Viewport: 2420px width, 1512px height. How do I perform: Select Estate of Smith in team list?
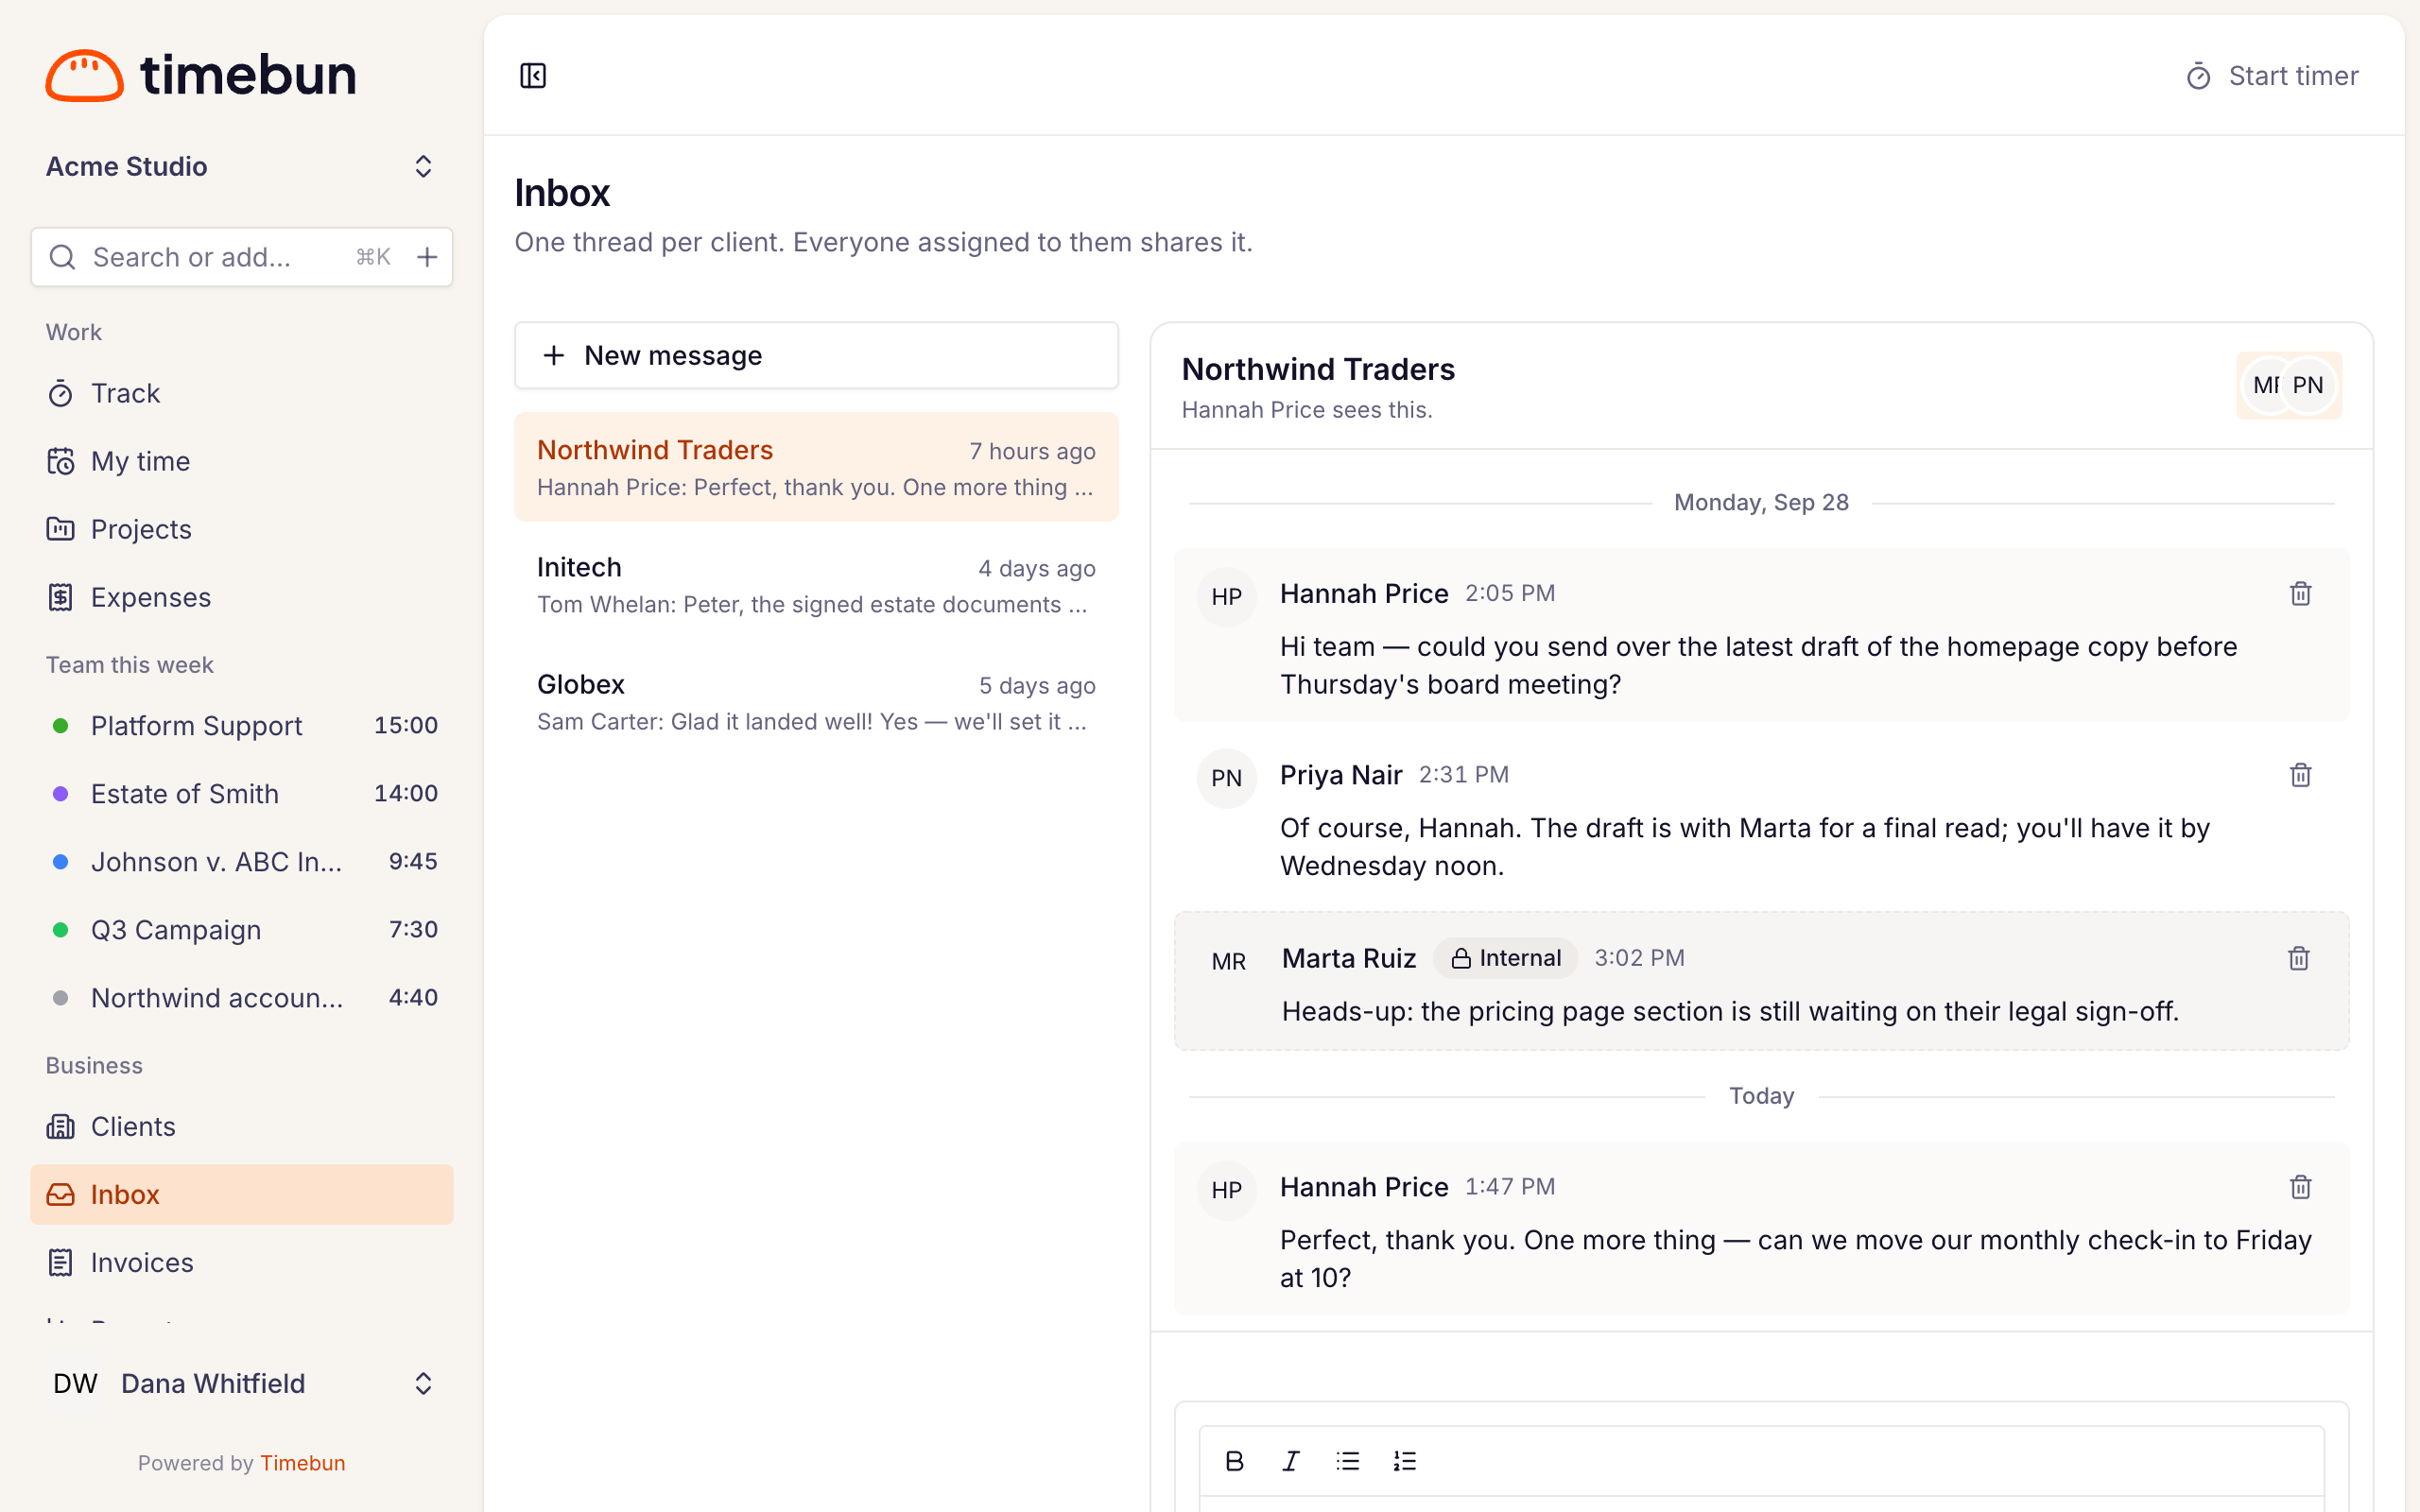(242, 793)
